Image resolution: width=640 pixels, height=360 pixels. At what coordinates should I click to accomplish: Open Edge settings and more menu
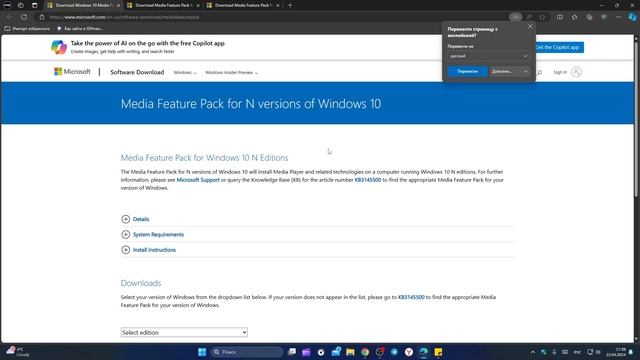pos(619,17)
